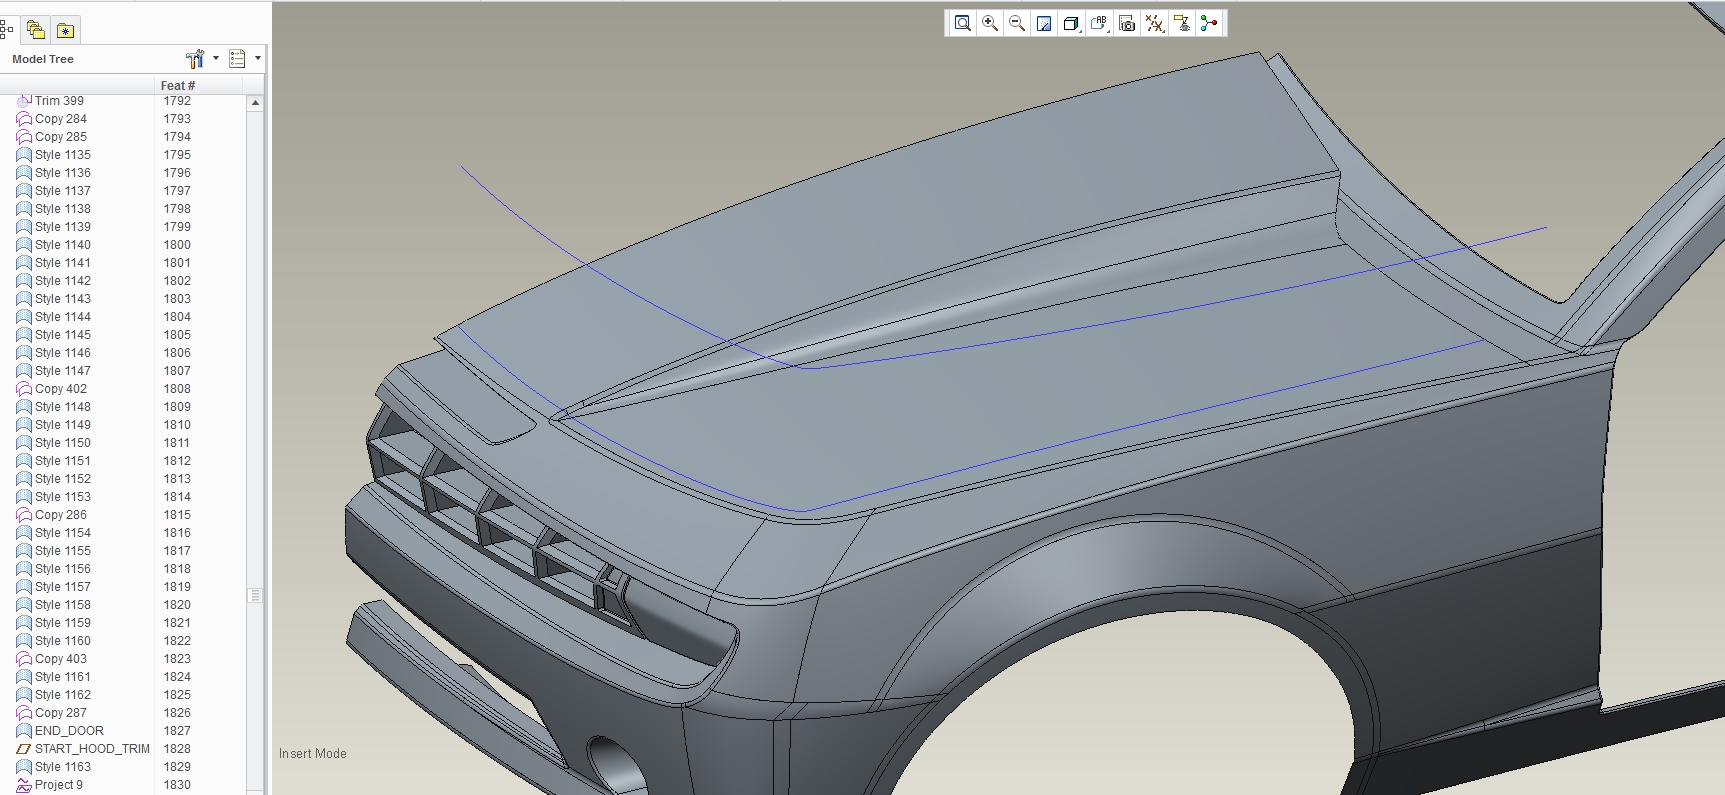Select the Copy 284 feature
The image size is (1725, 795).
[61, 119]
